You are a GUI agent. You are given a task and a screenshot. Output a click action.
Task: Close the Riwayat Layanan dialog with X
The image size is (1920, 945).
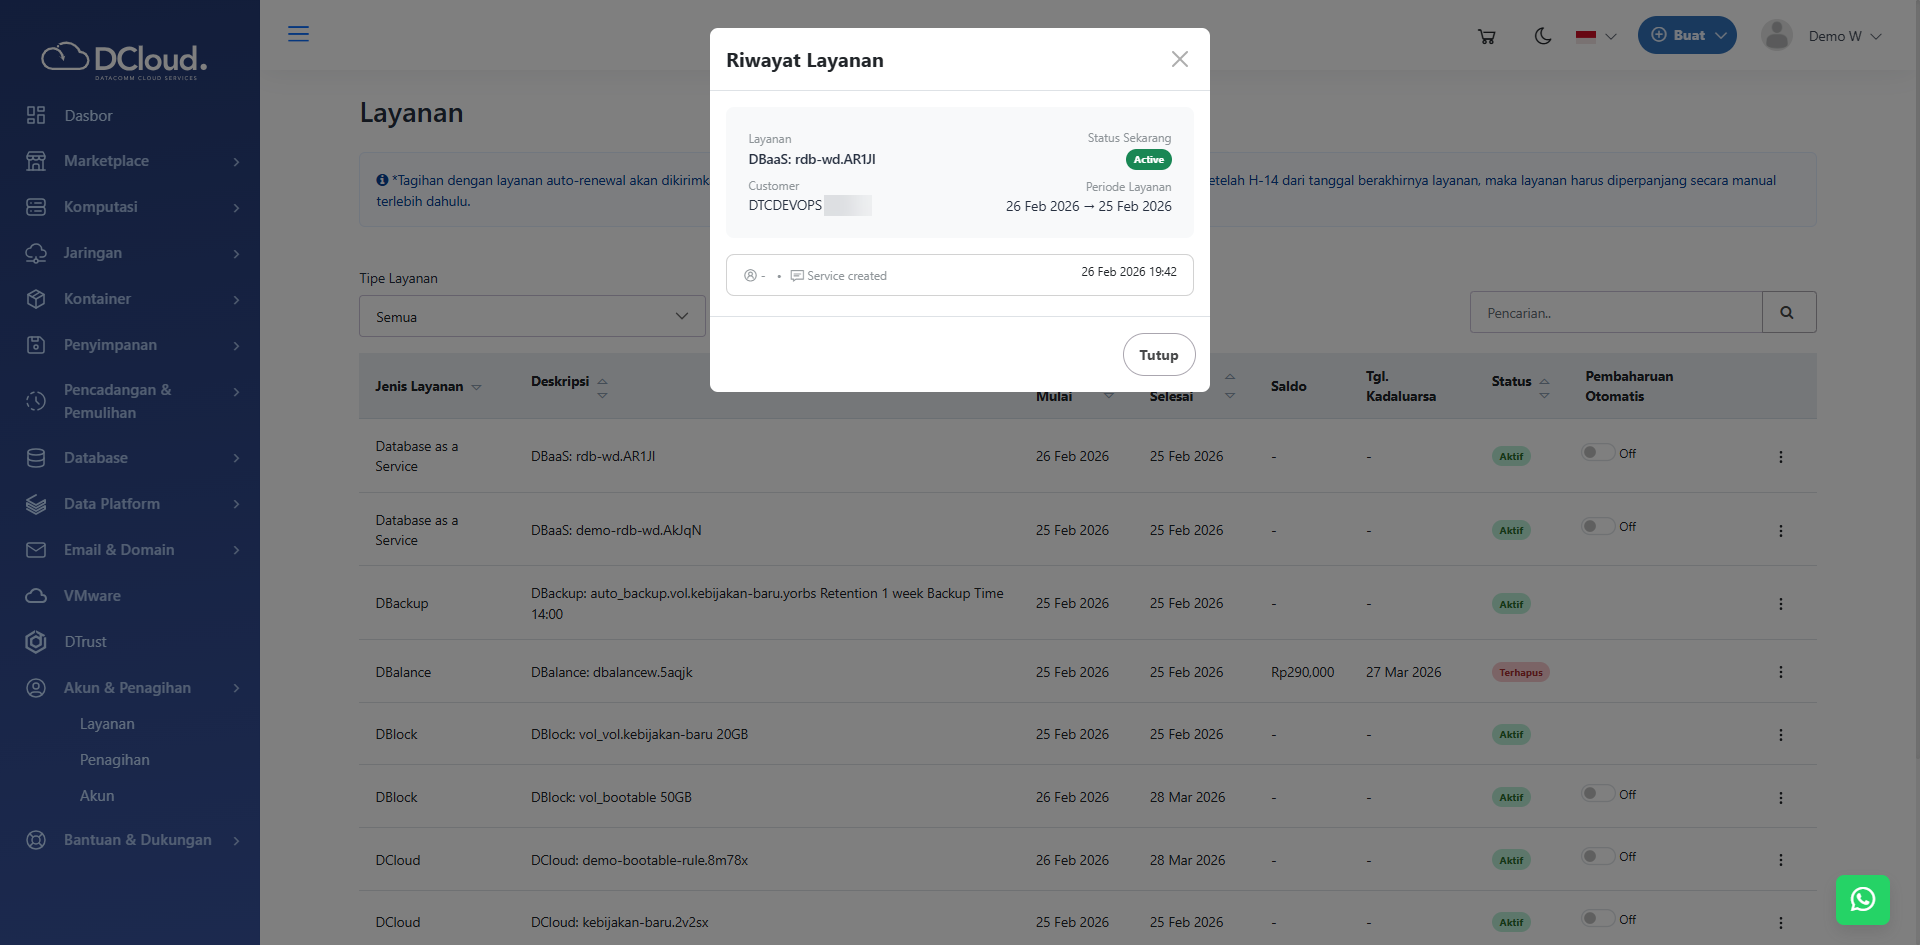point(1180,59)
